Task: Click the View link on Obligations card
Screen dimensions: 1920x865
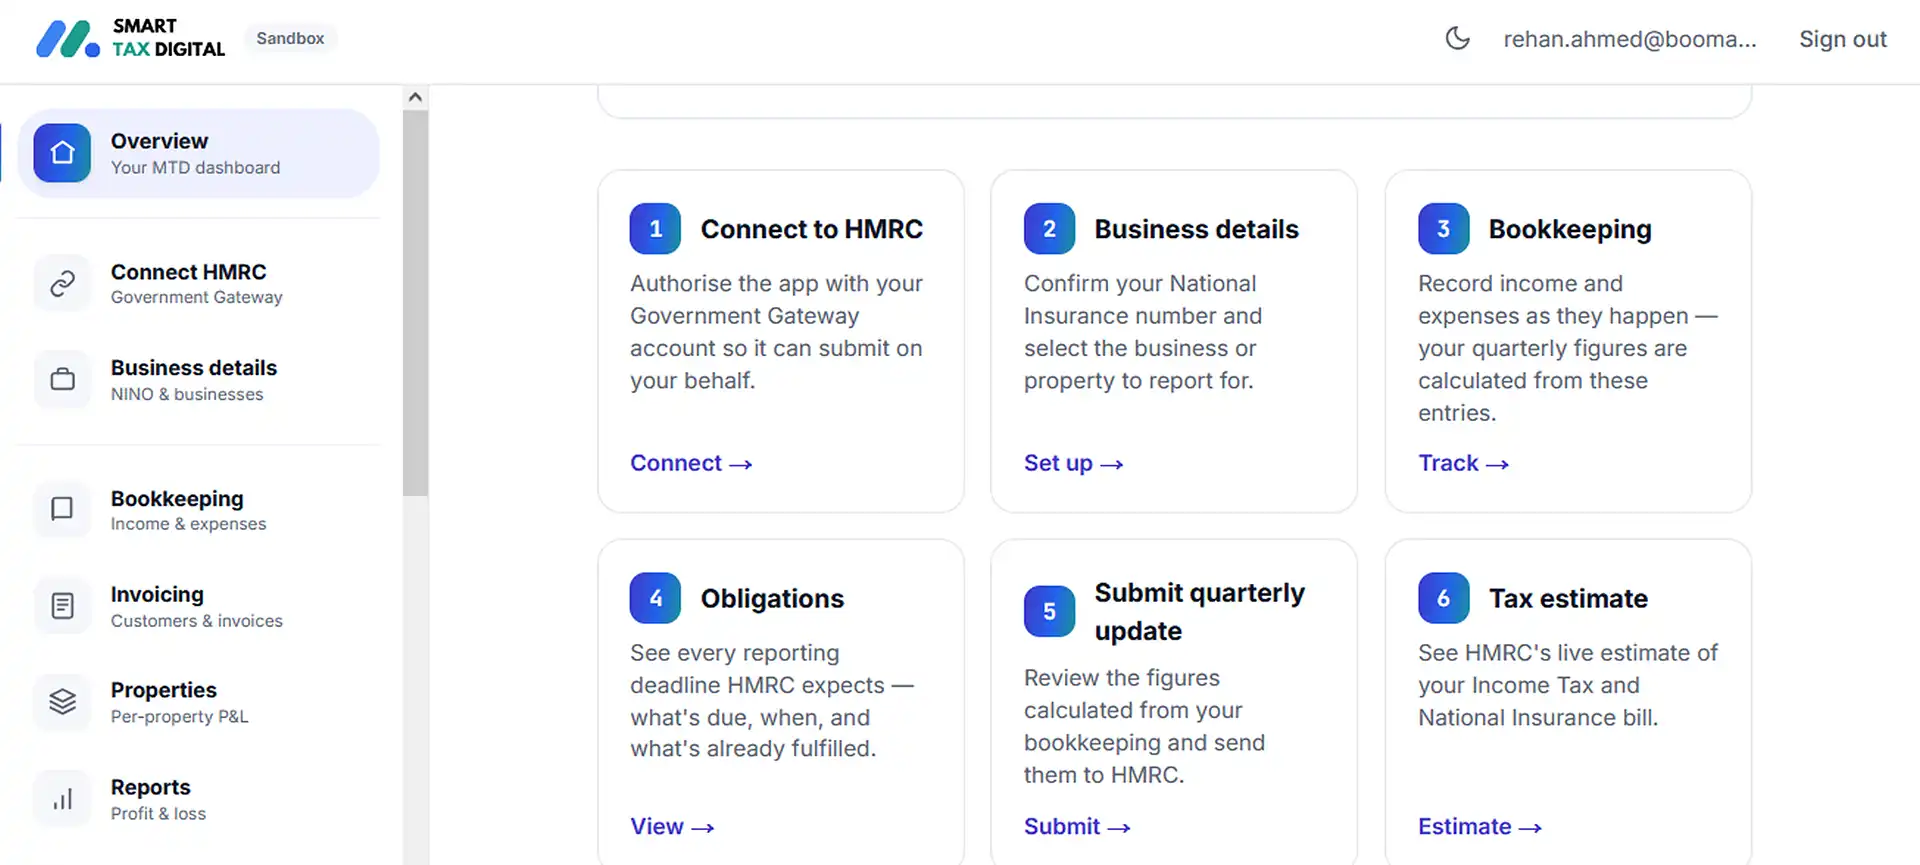Action: point(672,827)
